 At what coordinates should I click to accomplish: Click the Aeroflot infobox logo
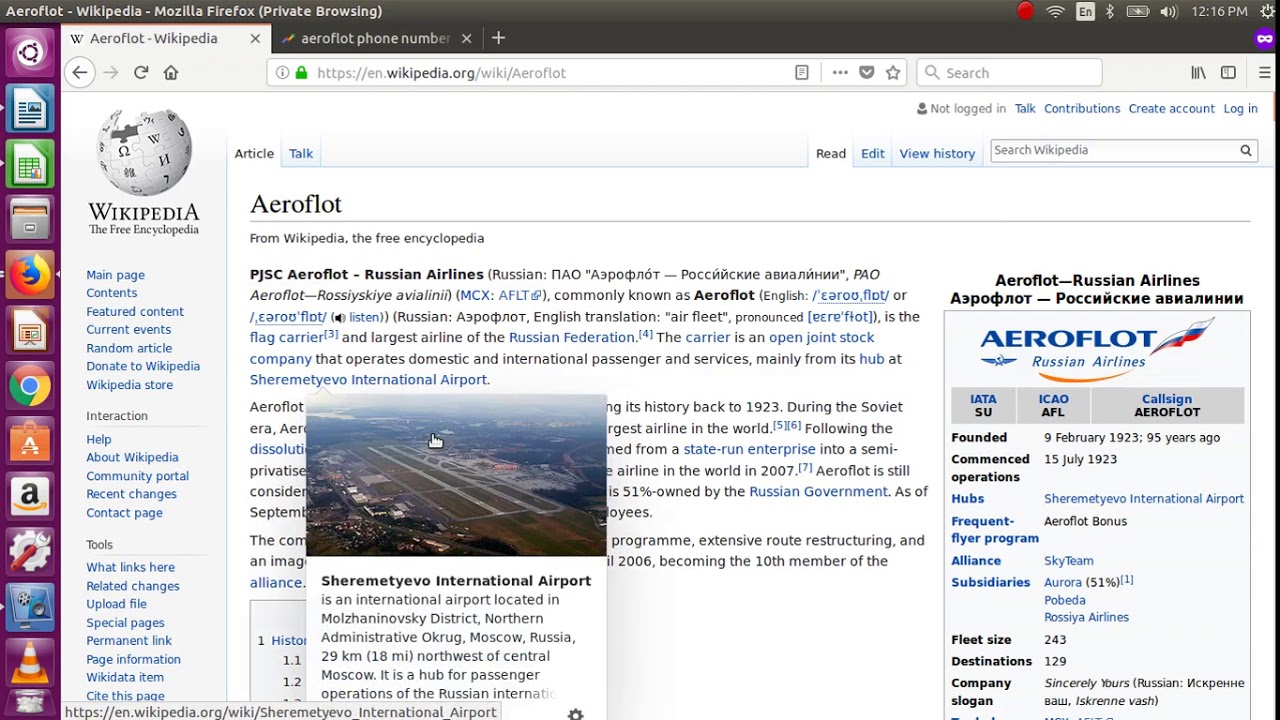pos(1097,349)
